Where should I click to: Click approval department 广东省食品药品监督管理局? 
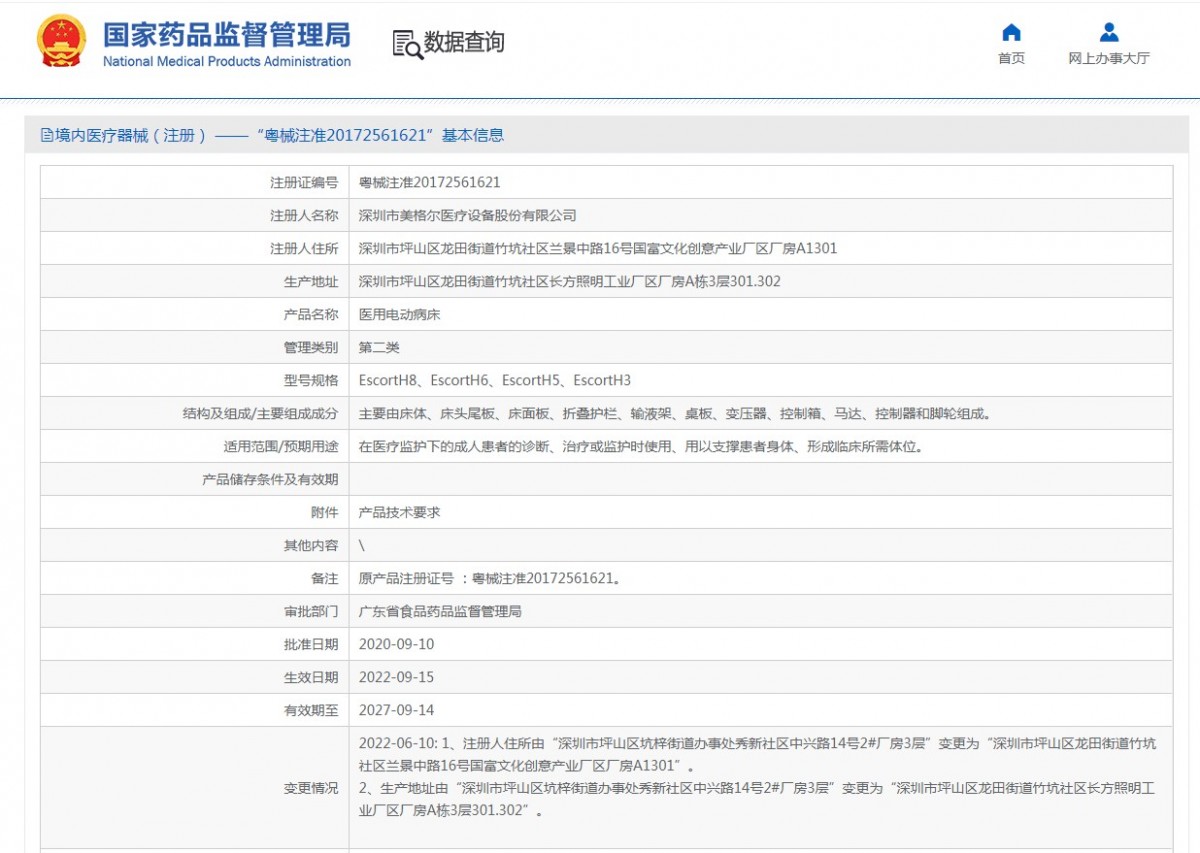click(x=440, y=611)
